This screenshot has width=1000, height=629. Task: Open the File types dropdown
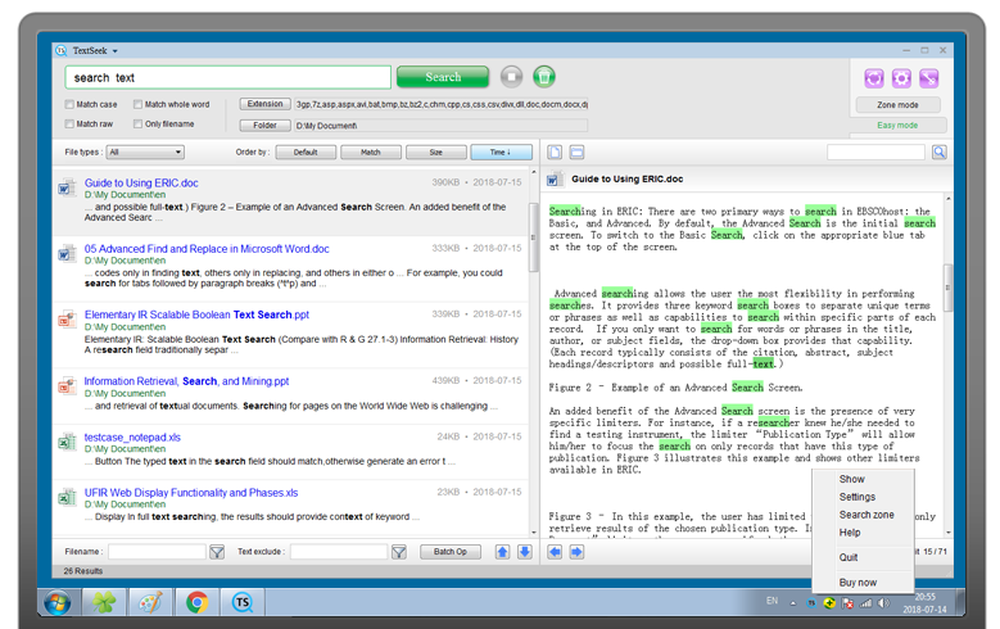[x=145, y=152]
